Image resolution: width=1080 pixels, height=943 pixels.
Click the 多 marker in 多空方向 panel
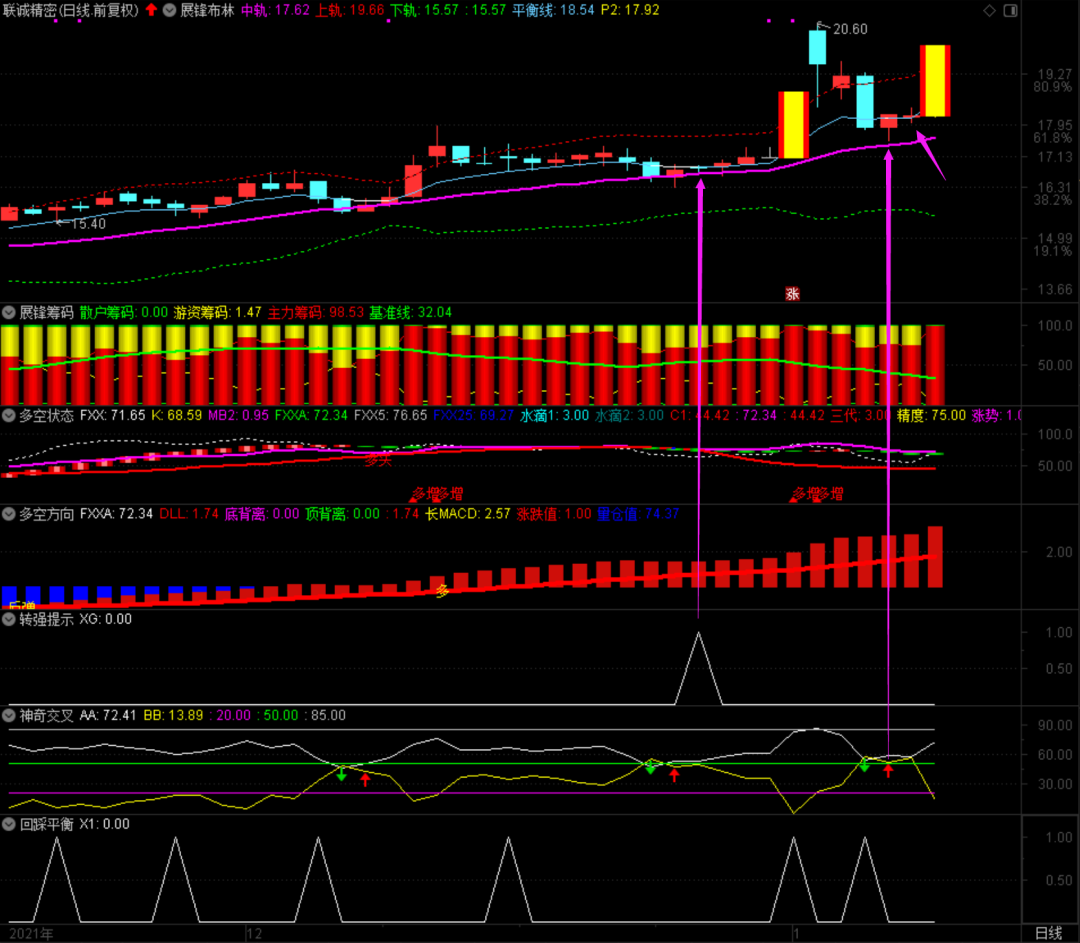click(442, 590)
